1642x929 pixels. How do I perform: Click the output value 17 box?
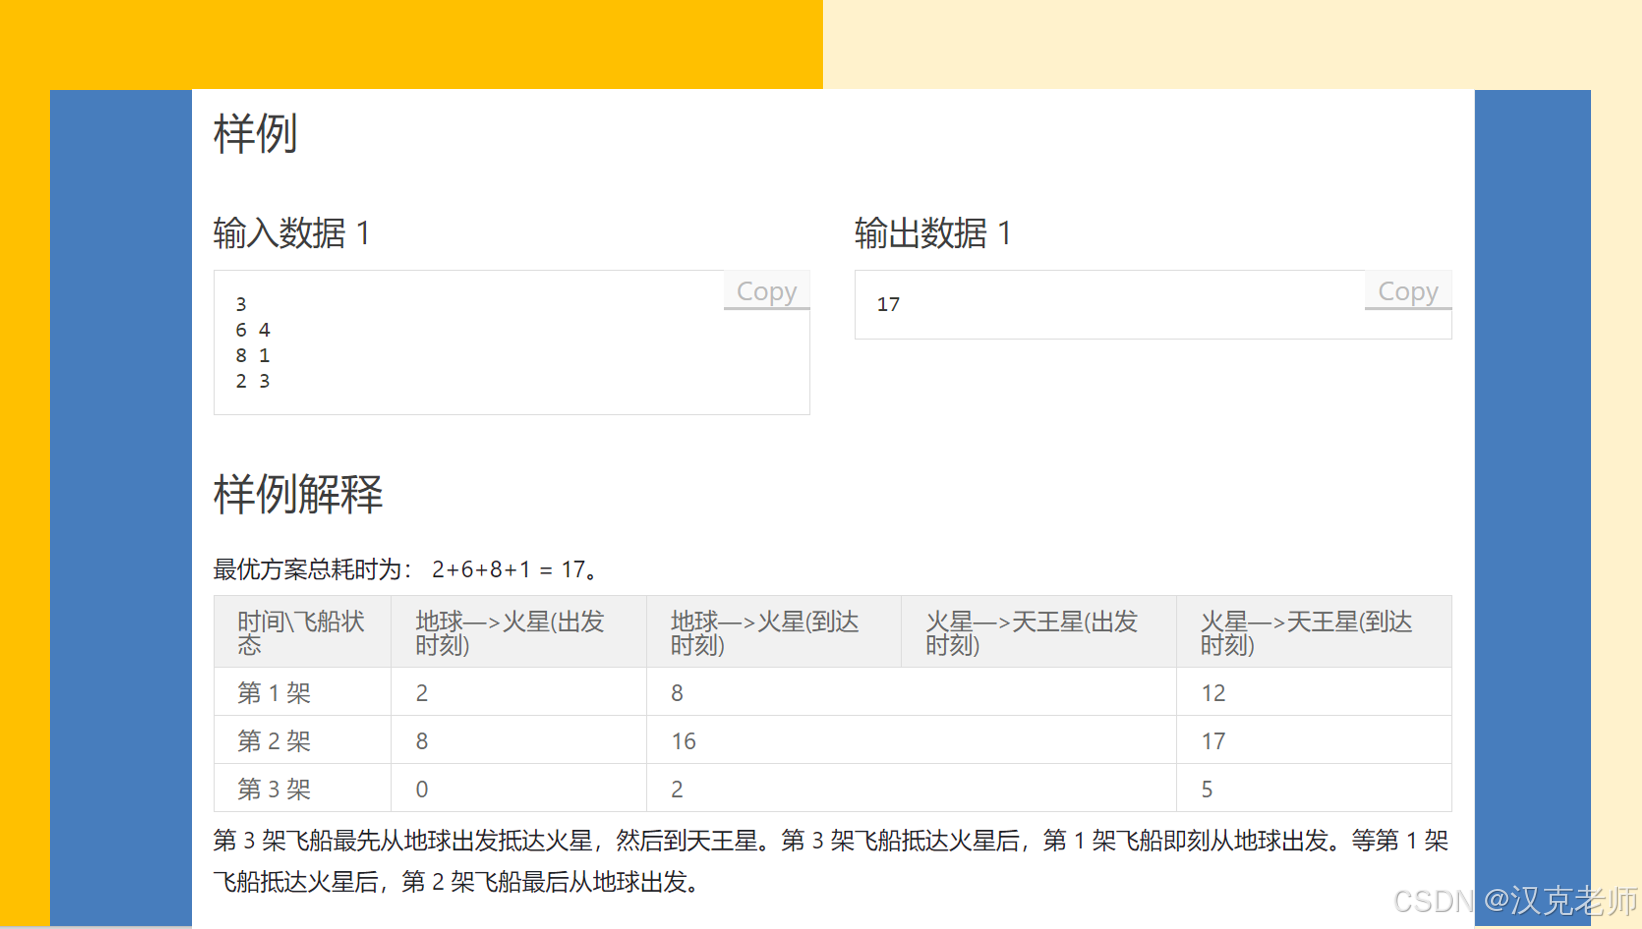pos(1152,304)
